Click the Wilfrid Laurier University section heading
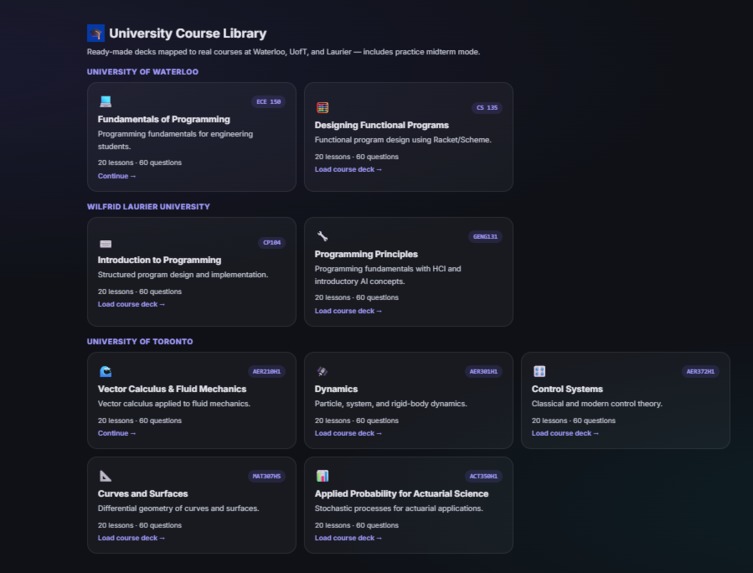 click(x=148, y=207)
